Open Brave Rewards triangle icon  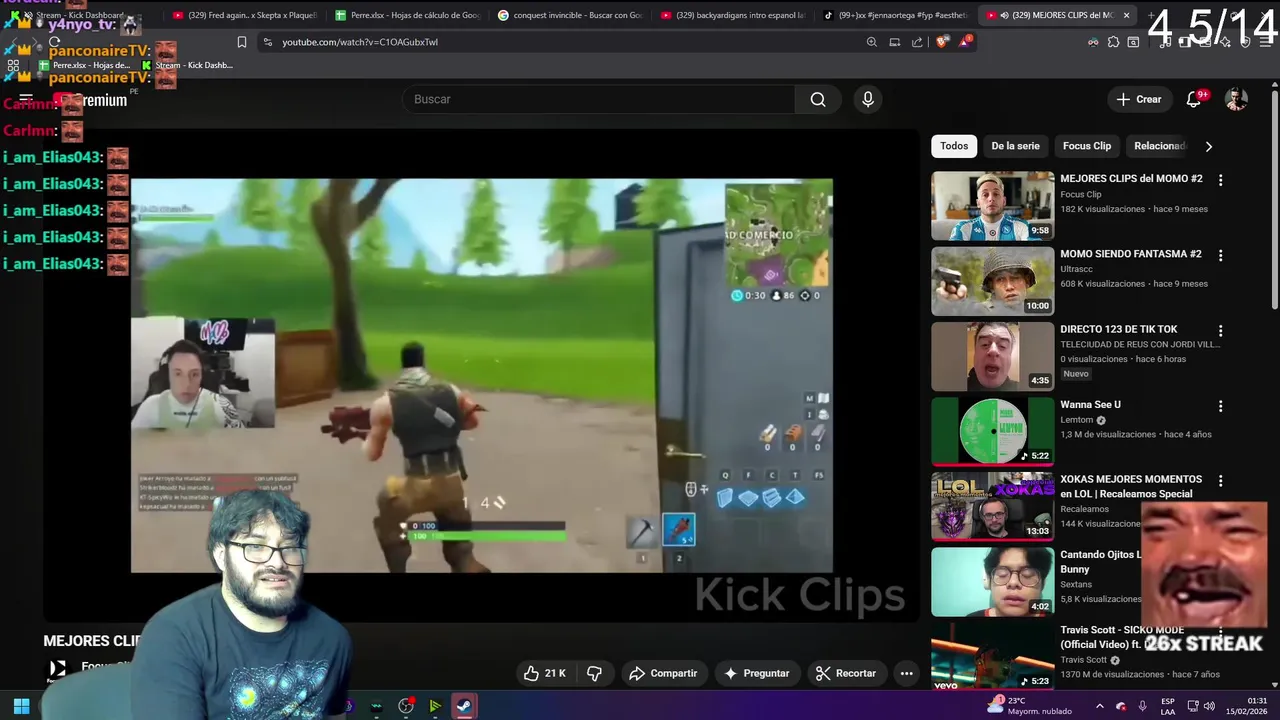(x=965, y=42)
